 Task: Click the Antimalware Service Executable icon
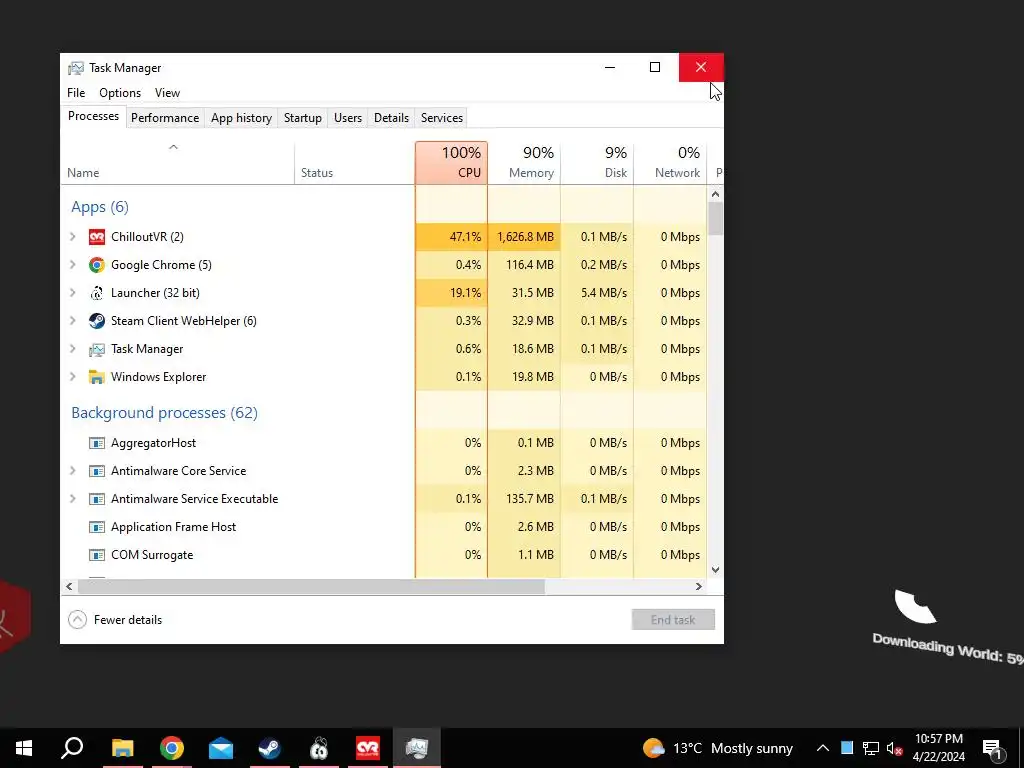click(97, 499)
